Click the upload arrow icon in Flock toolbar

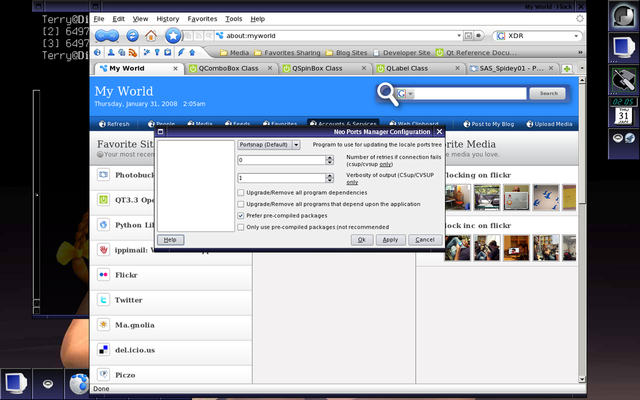[192, 52]
